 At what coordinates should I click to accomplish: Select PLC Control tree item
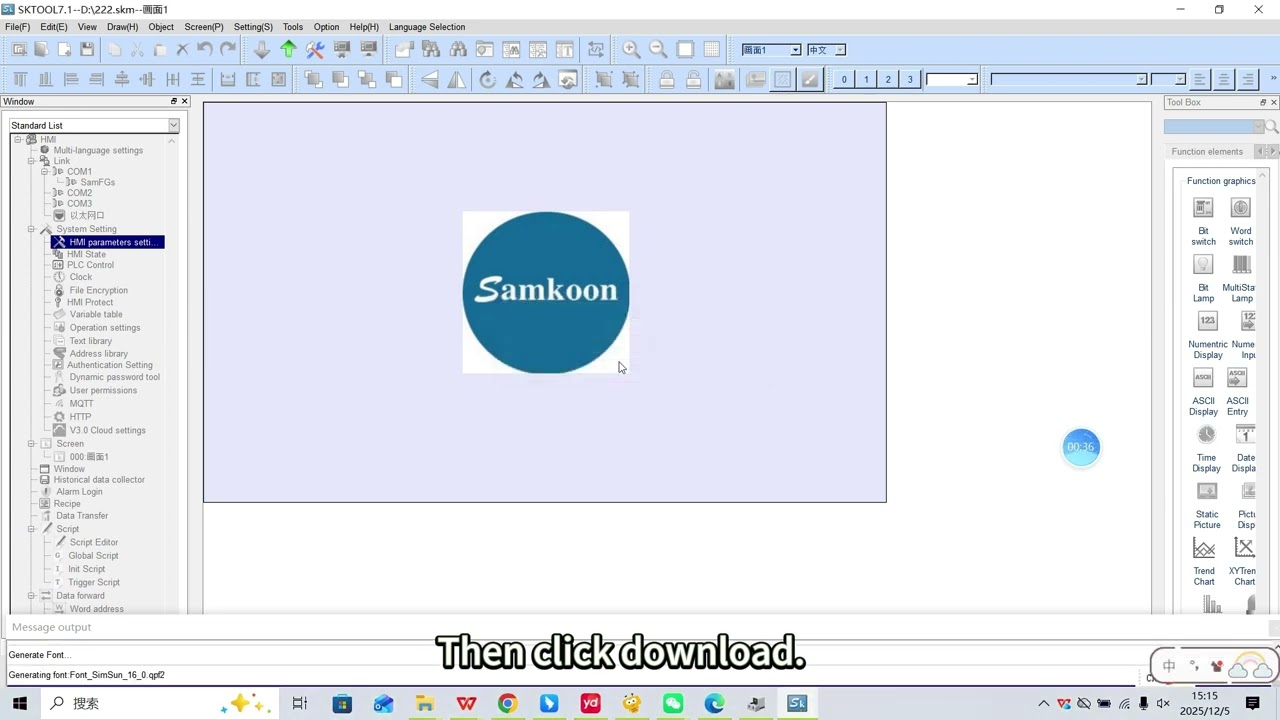pyautogui.click(x=90, y=265)
